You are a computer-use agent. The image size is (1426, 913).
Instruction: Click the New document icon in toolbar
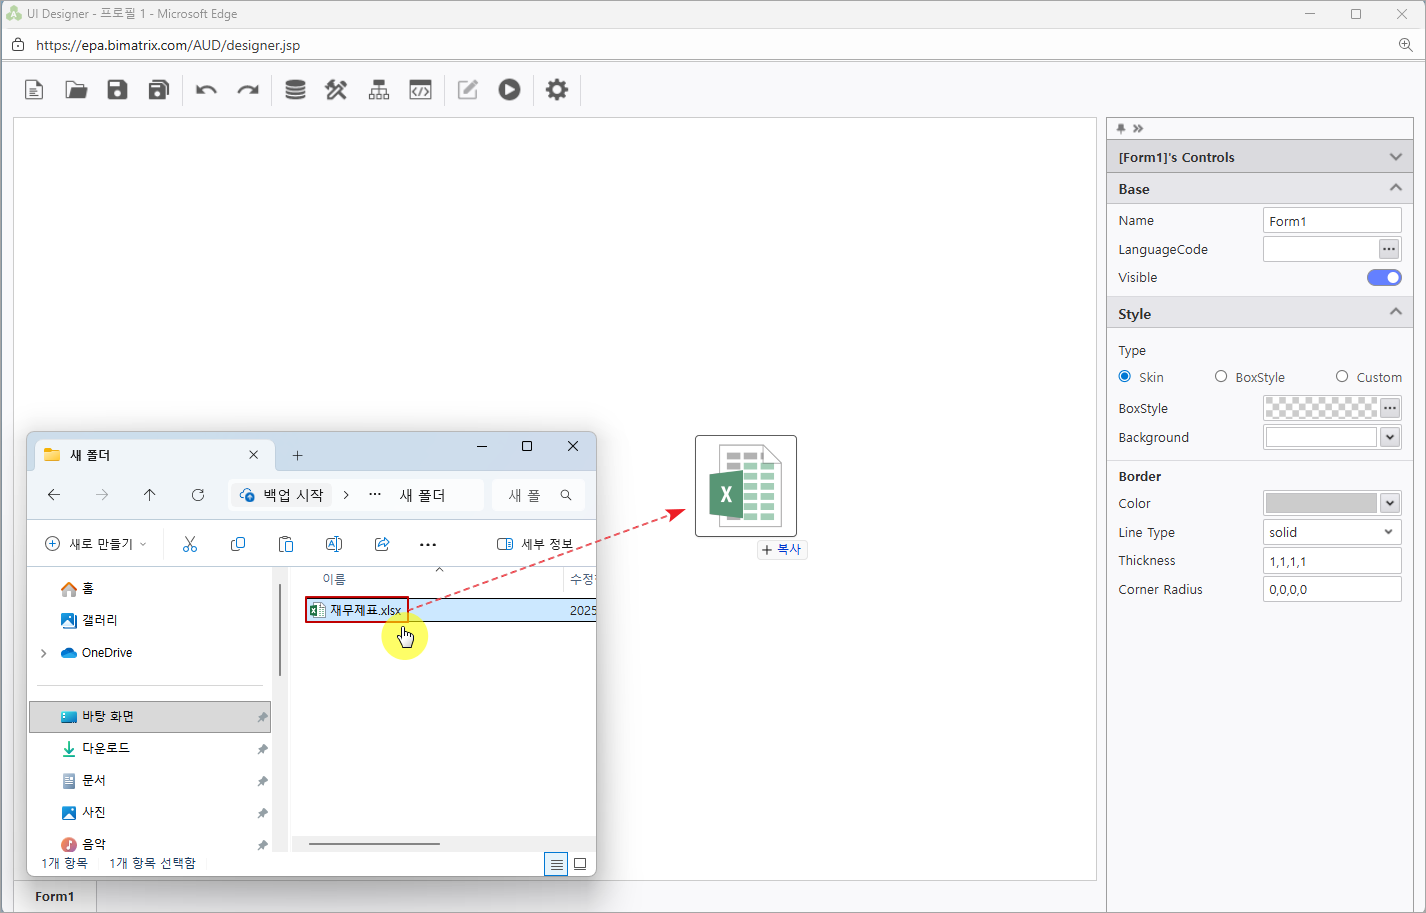coord(34,90)
